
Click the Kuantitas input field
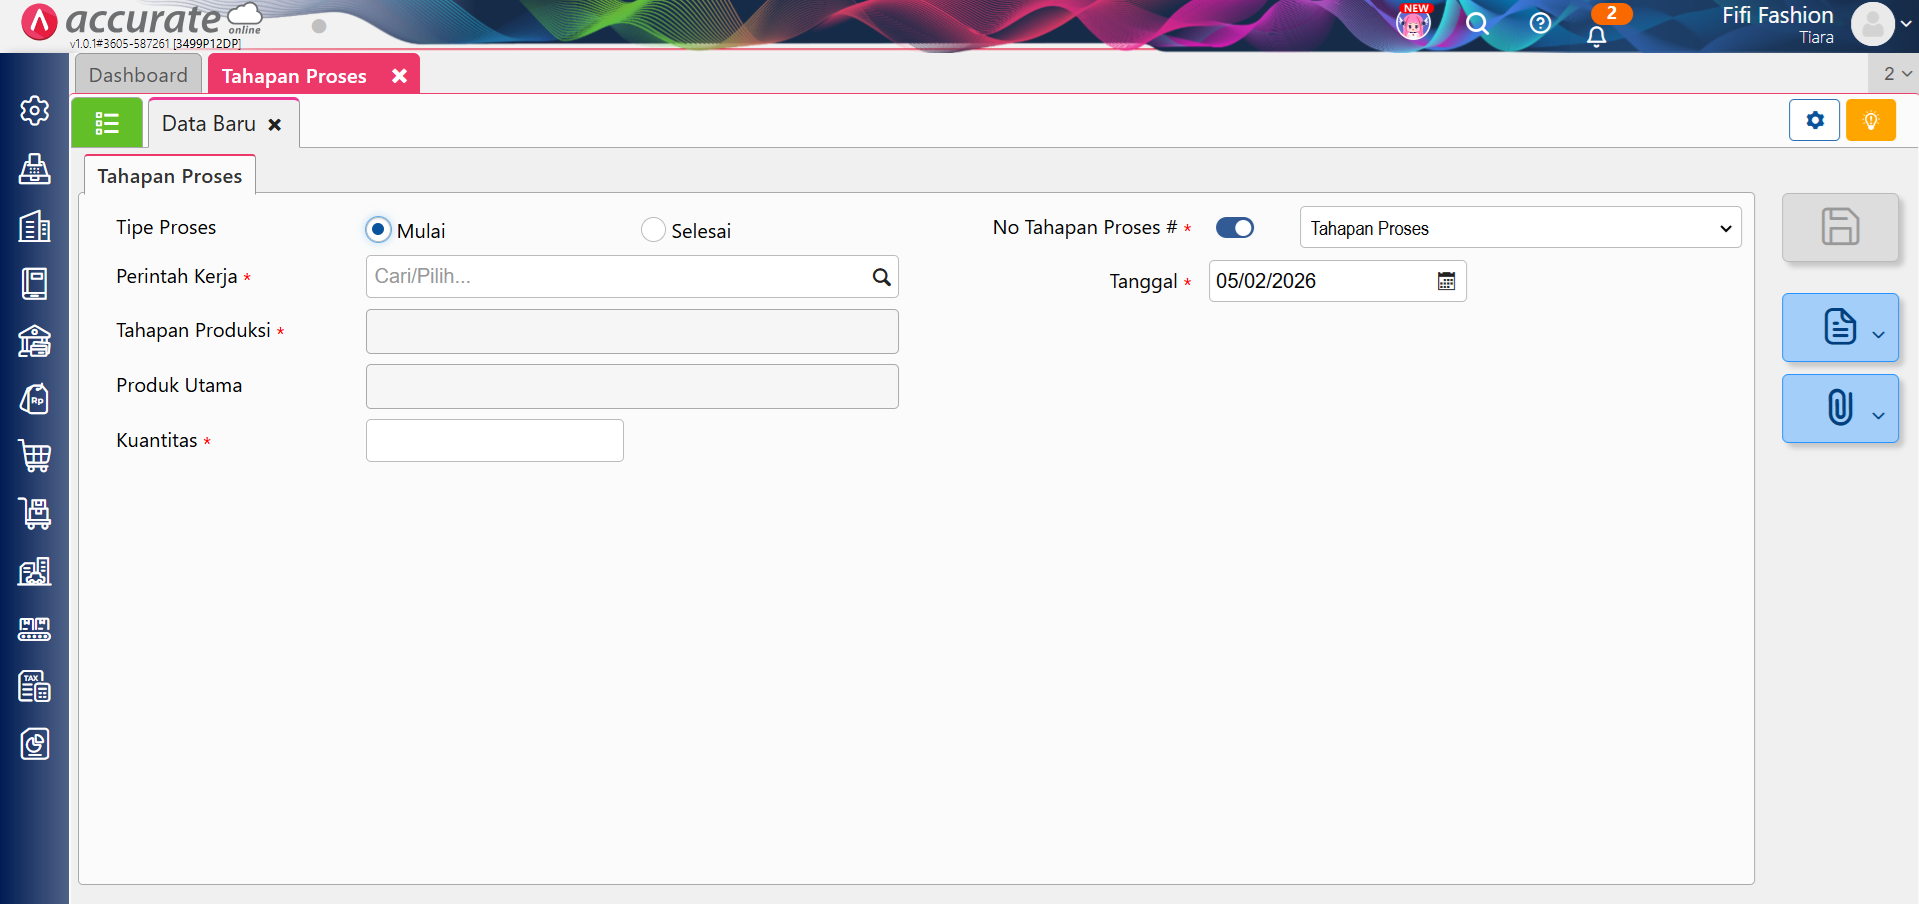494,441
